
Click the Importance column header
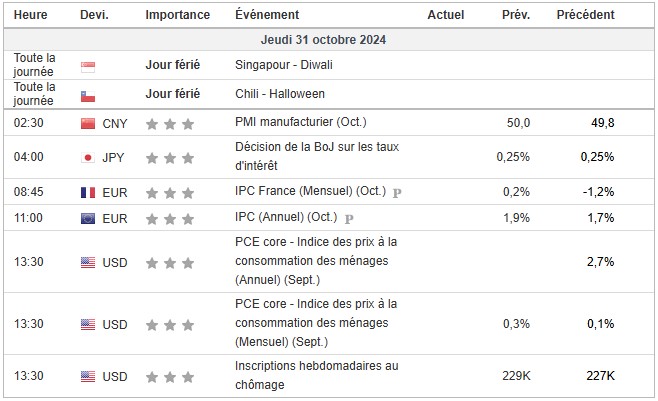click(x=177, y=15)
